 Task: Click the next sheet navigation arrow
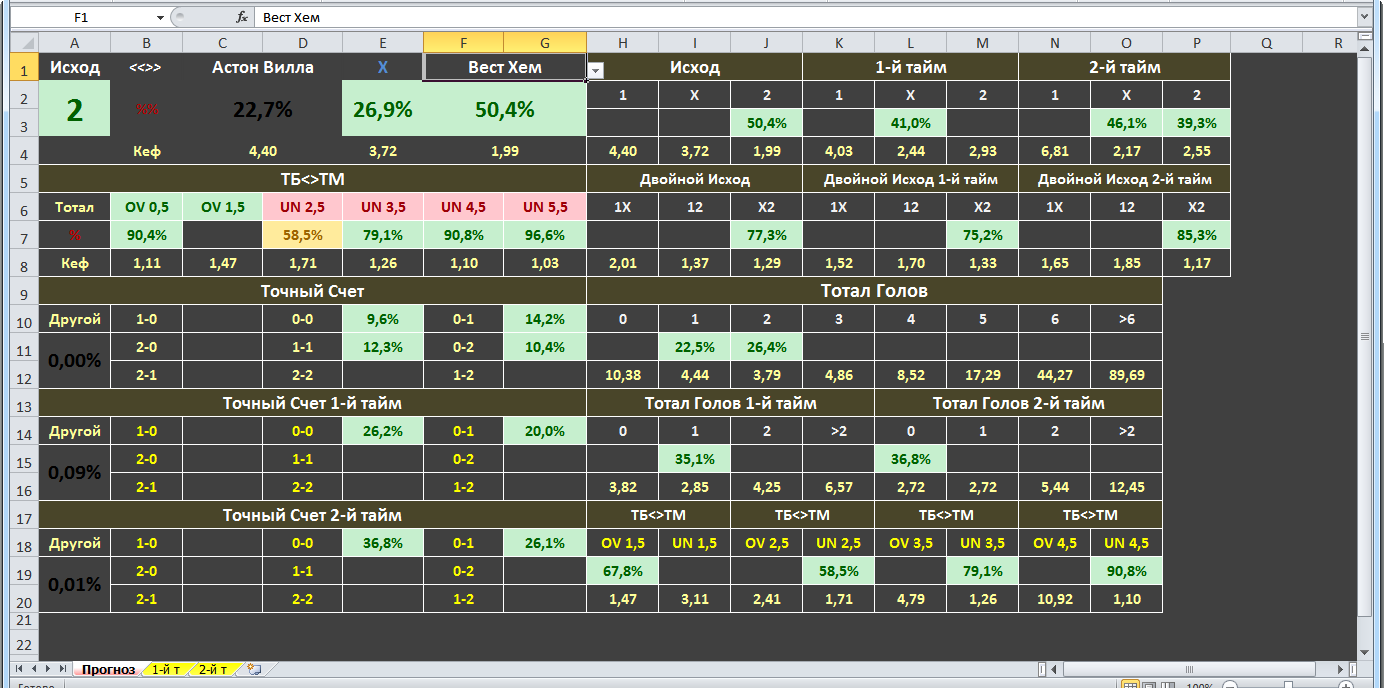coord(46,669)
